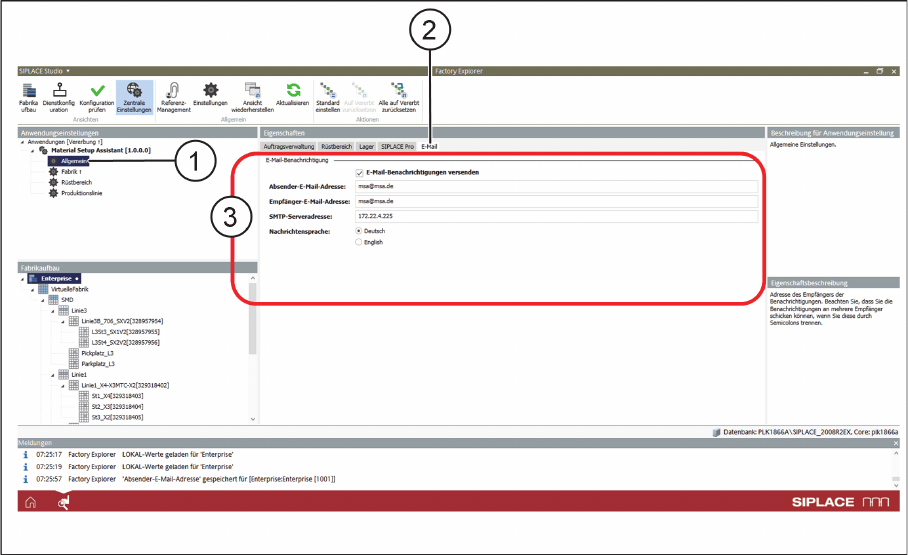This screenshot has width=908, height=555.
Task: Select L3St3_SX1V2[328957955] station
Action: pos(126,332)
